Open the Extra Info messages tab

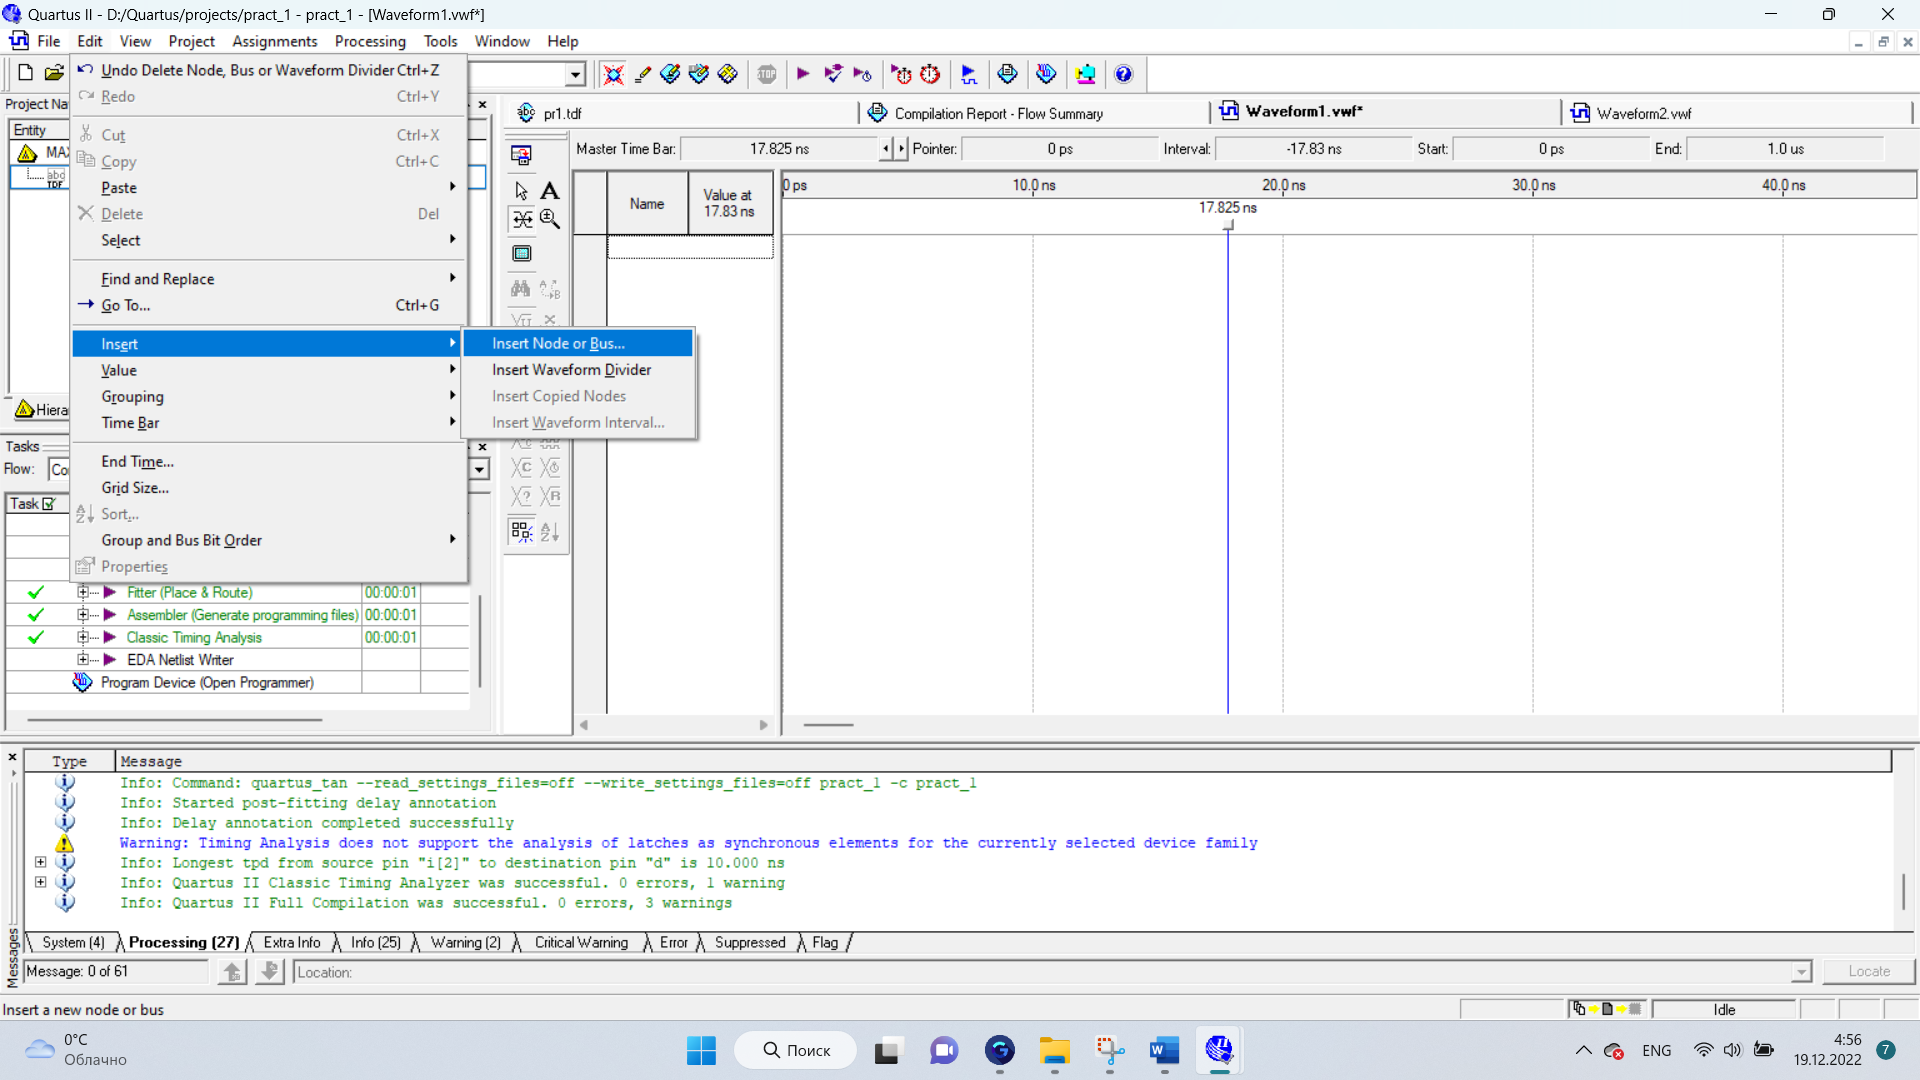(x=292, y=942)
